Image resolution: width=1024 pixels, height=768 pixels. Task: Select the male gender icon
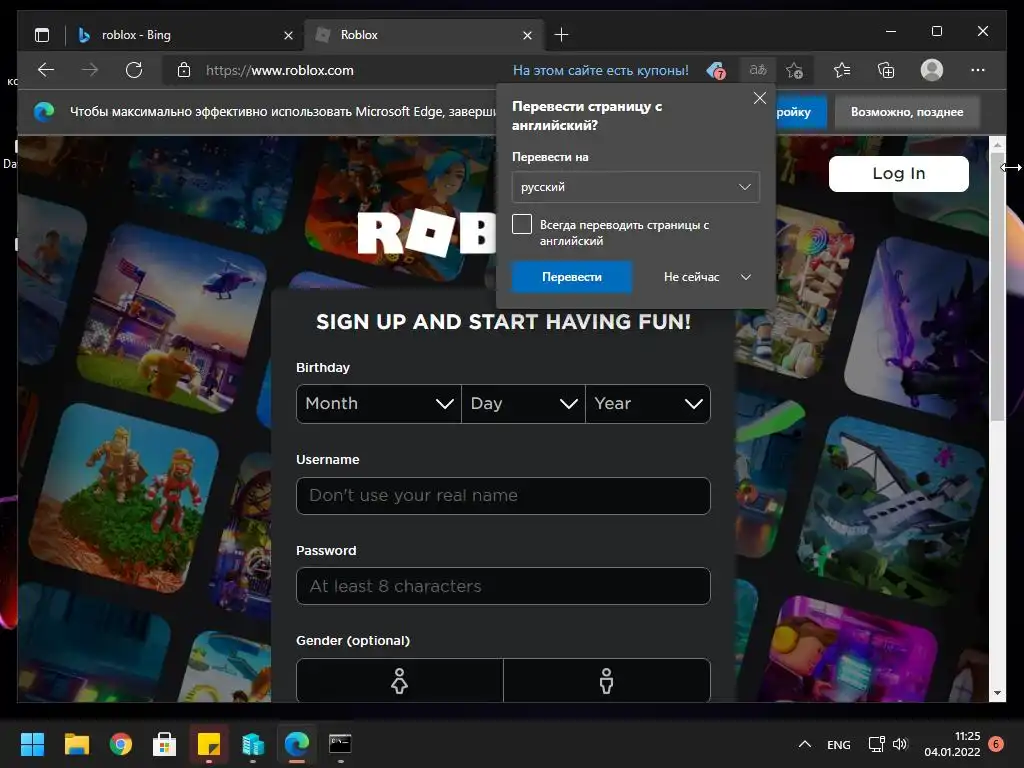pyautogui.click(x=607, y=680)
